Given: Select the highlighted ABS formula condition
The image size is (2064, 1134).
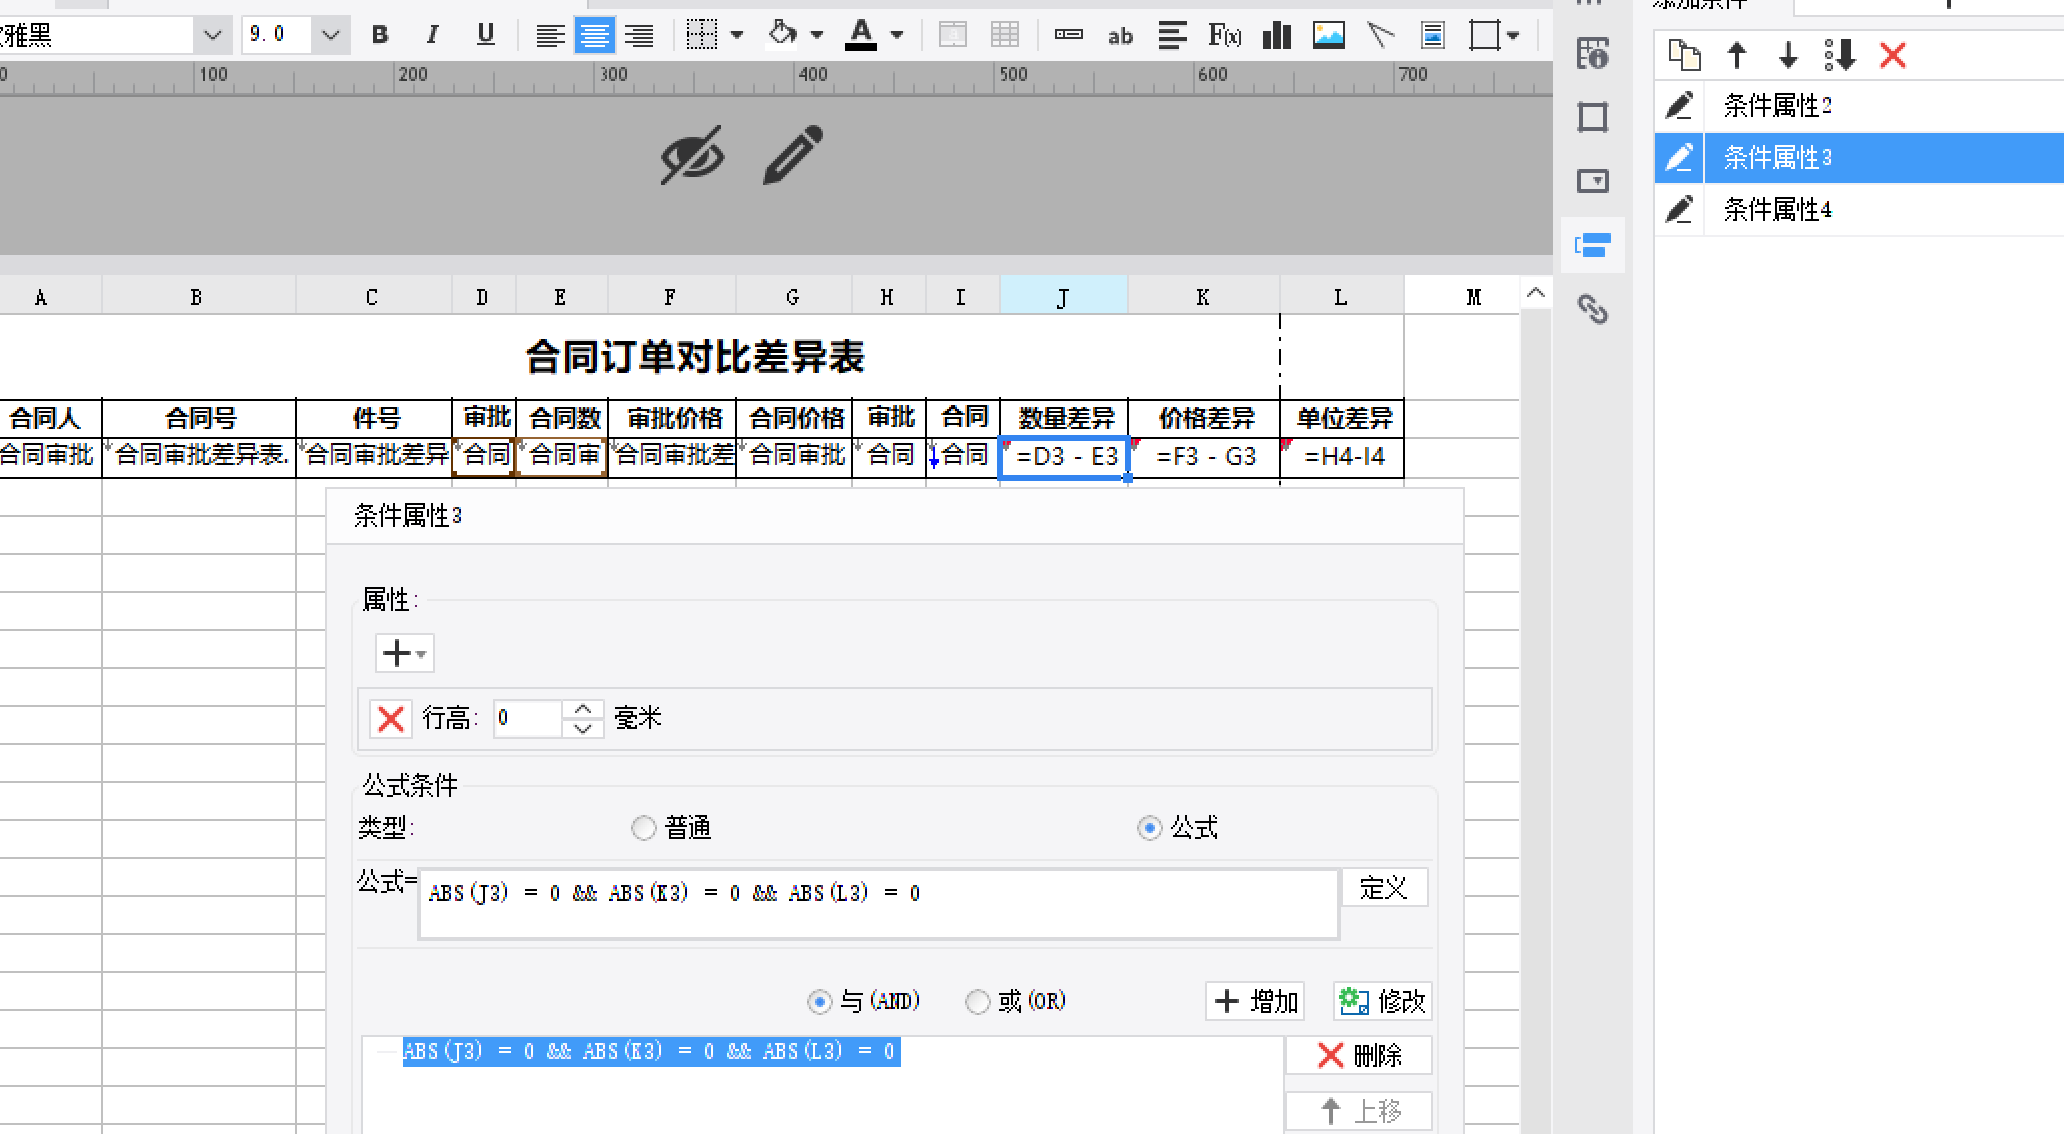Looking at the screenshot, I should coord(651,1052).
